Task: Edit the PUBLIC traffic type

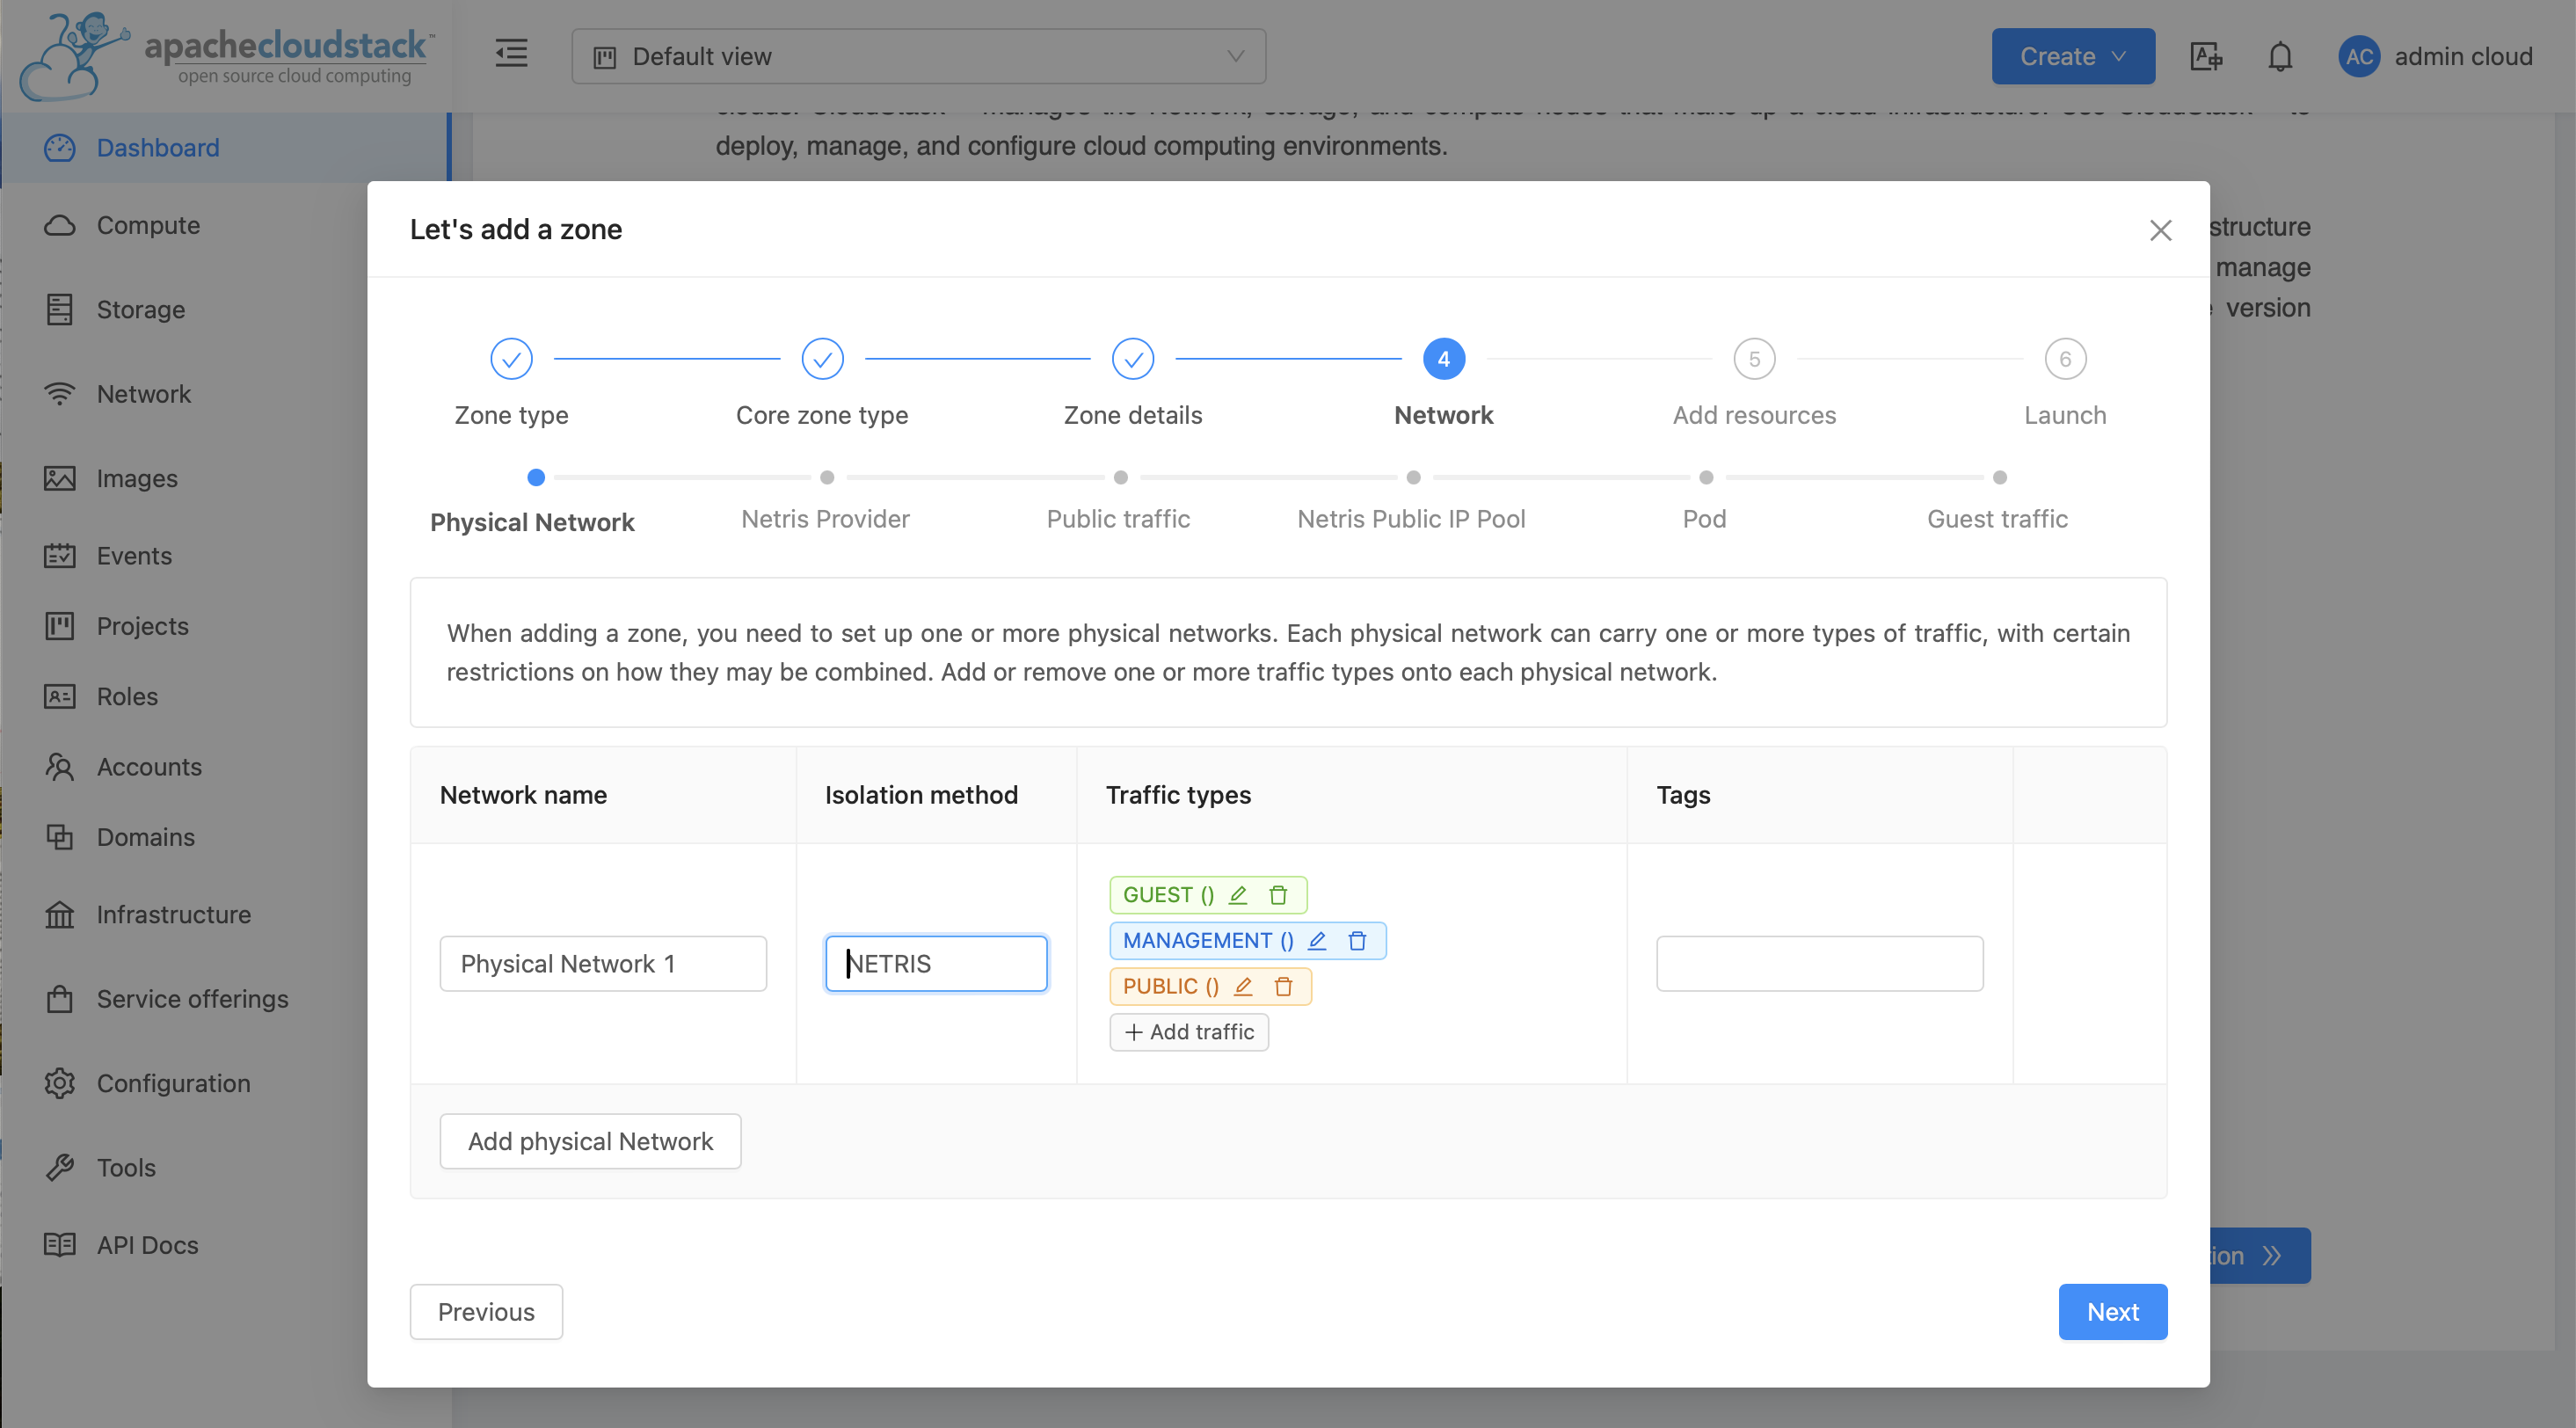Action: click(x=1243, y=987)
